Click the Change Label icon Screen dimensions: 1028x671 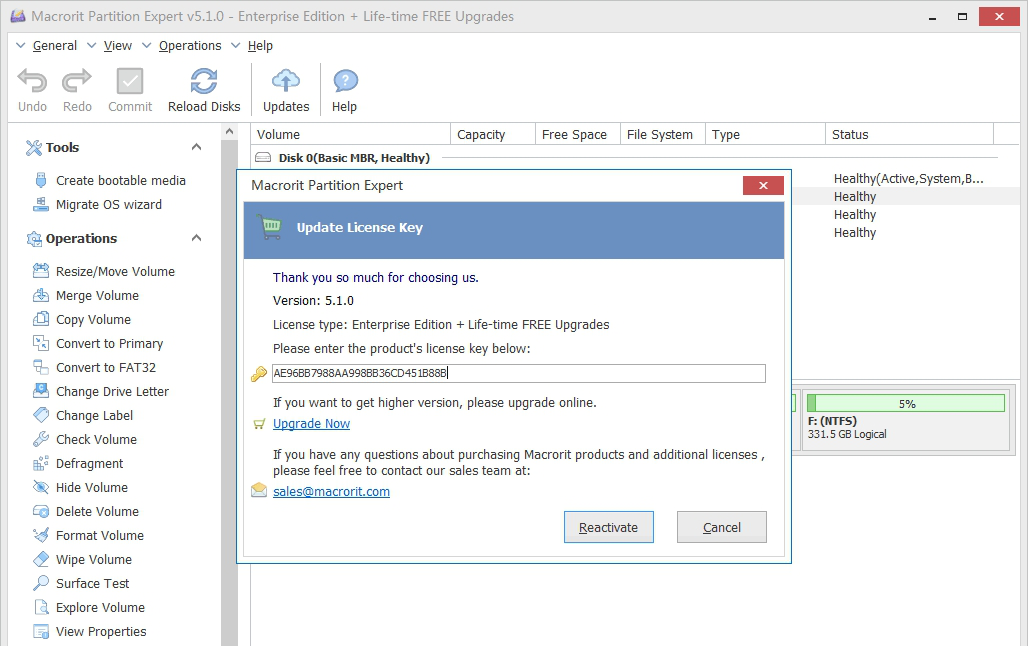tap(41, 415)
